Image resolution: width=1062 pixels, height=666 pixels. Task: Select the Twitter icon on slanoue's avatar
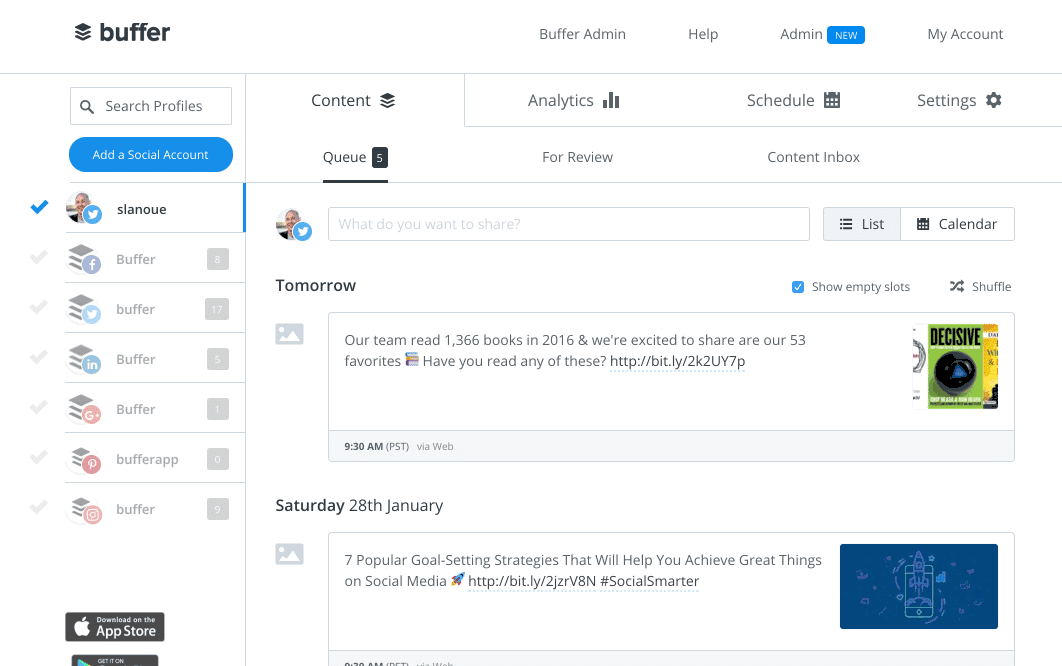coord(93,216)
